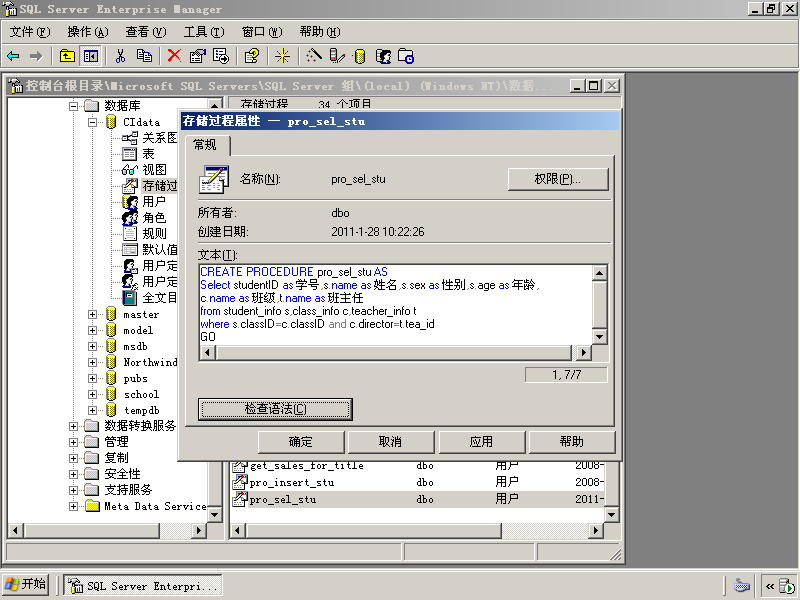Click the Copy toolbar icon
The height and width of the screenshot is (600, 800).
point(144,56)
